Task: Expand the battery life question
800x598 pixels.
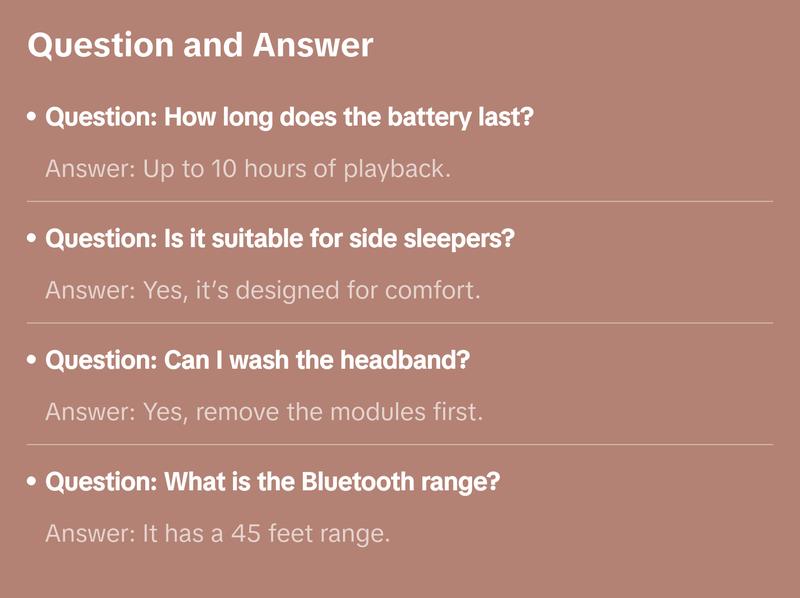Action: point(290,118)
